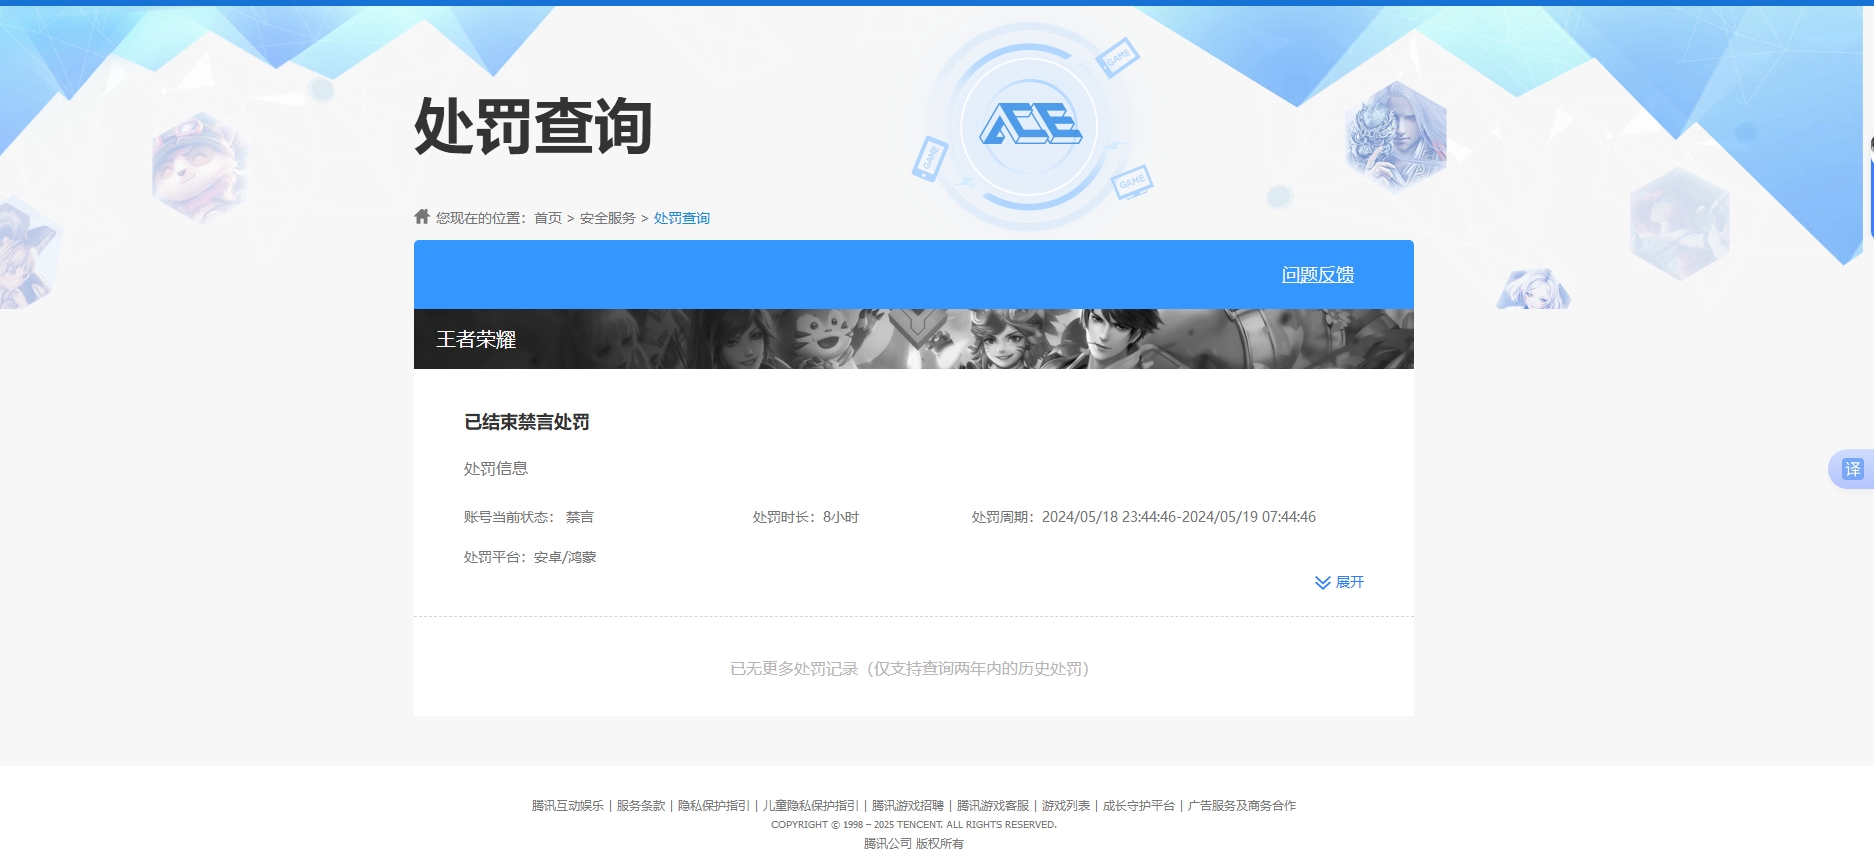Viewport: 1874px width, 852px height.
Task: Click the 王者荣耀 game banner title
Action: 476,339
